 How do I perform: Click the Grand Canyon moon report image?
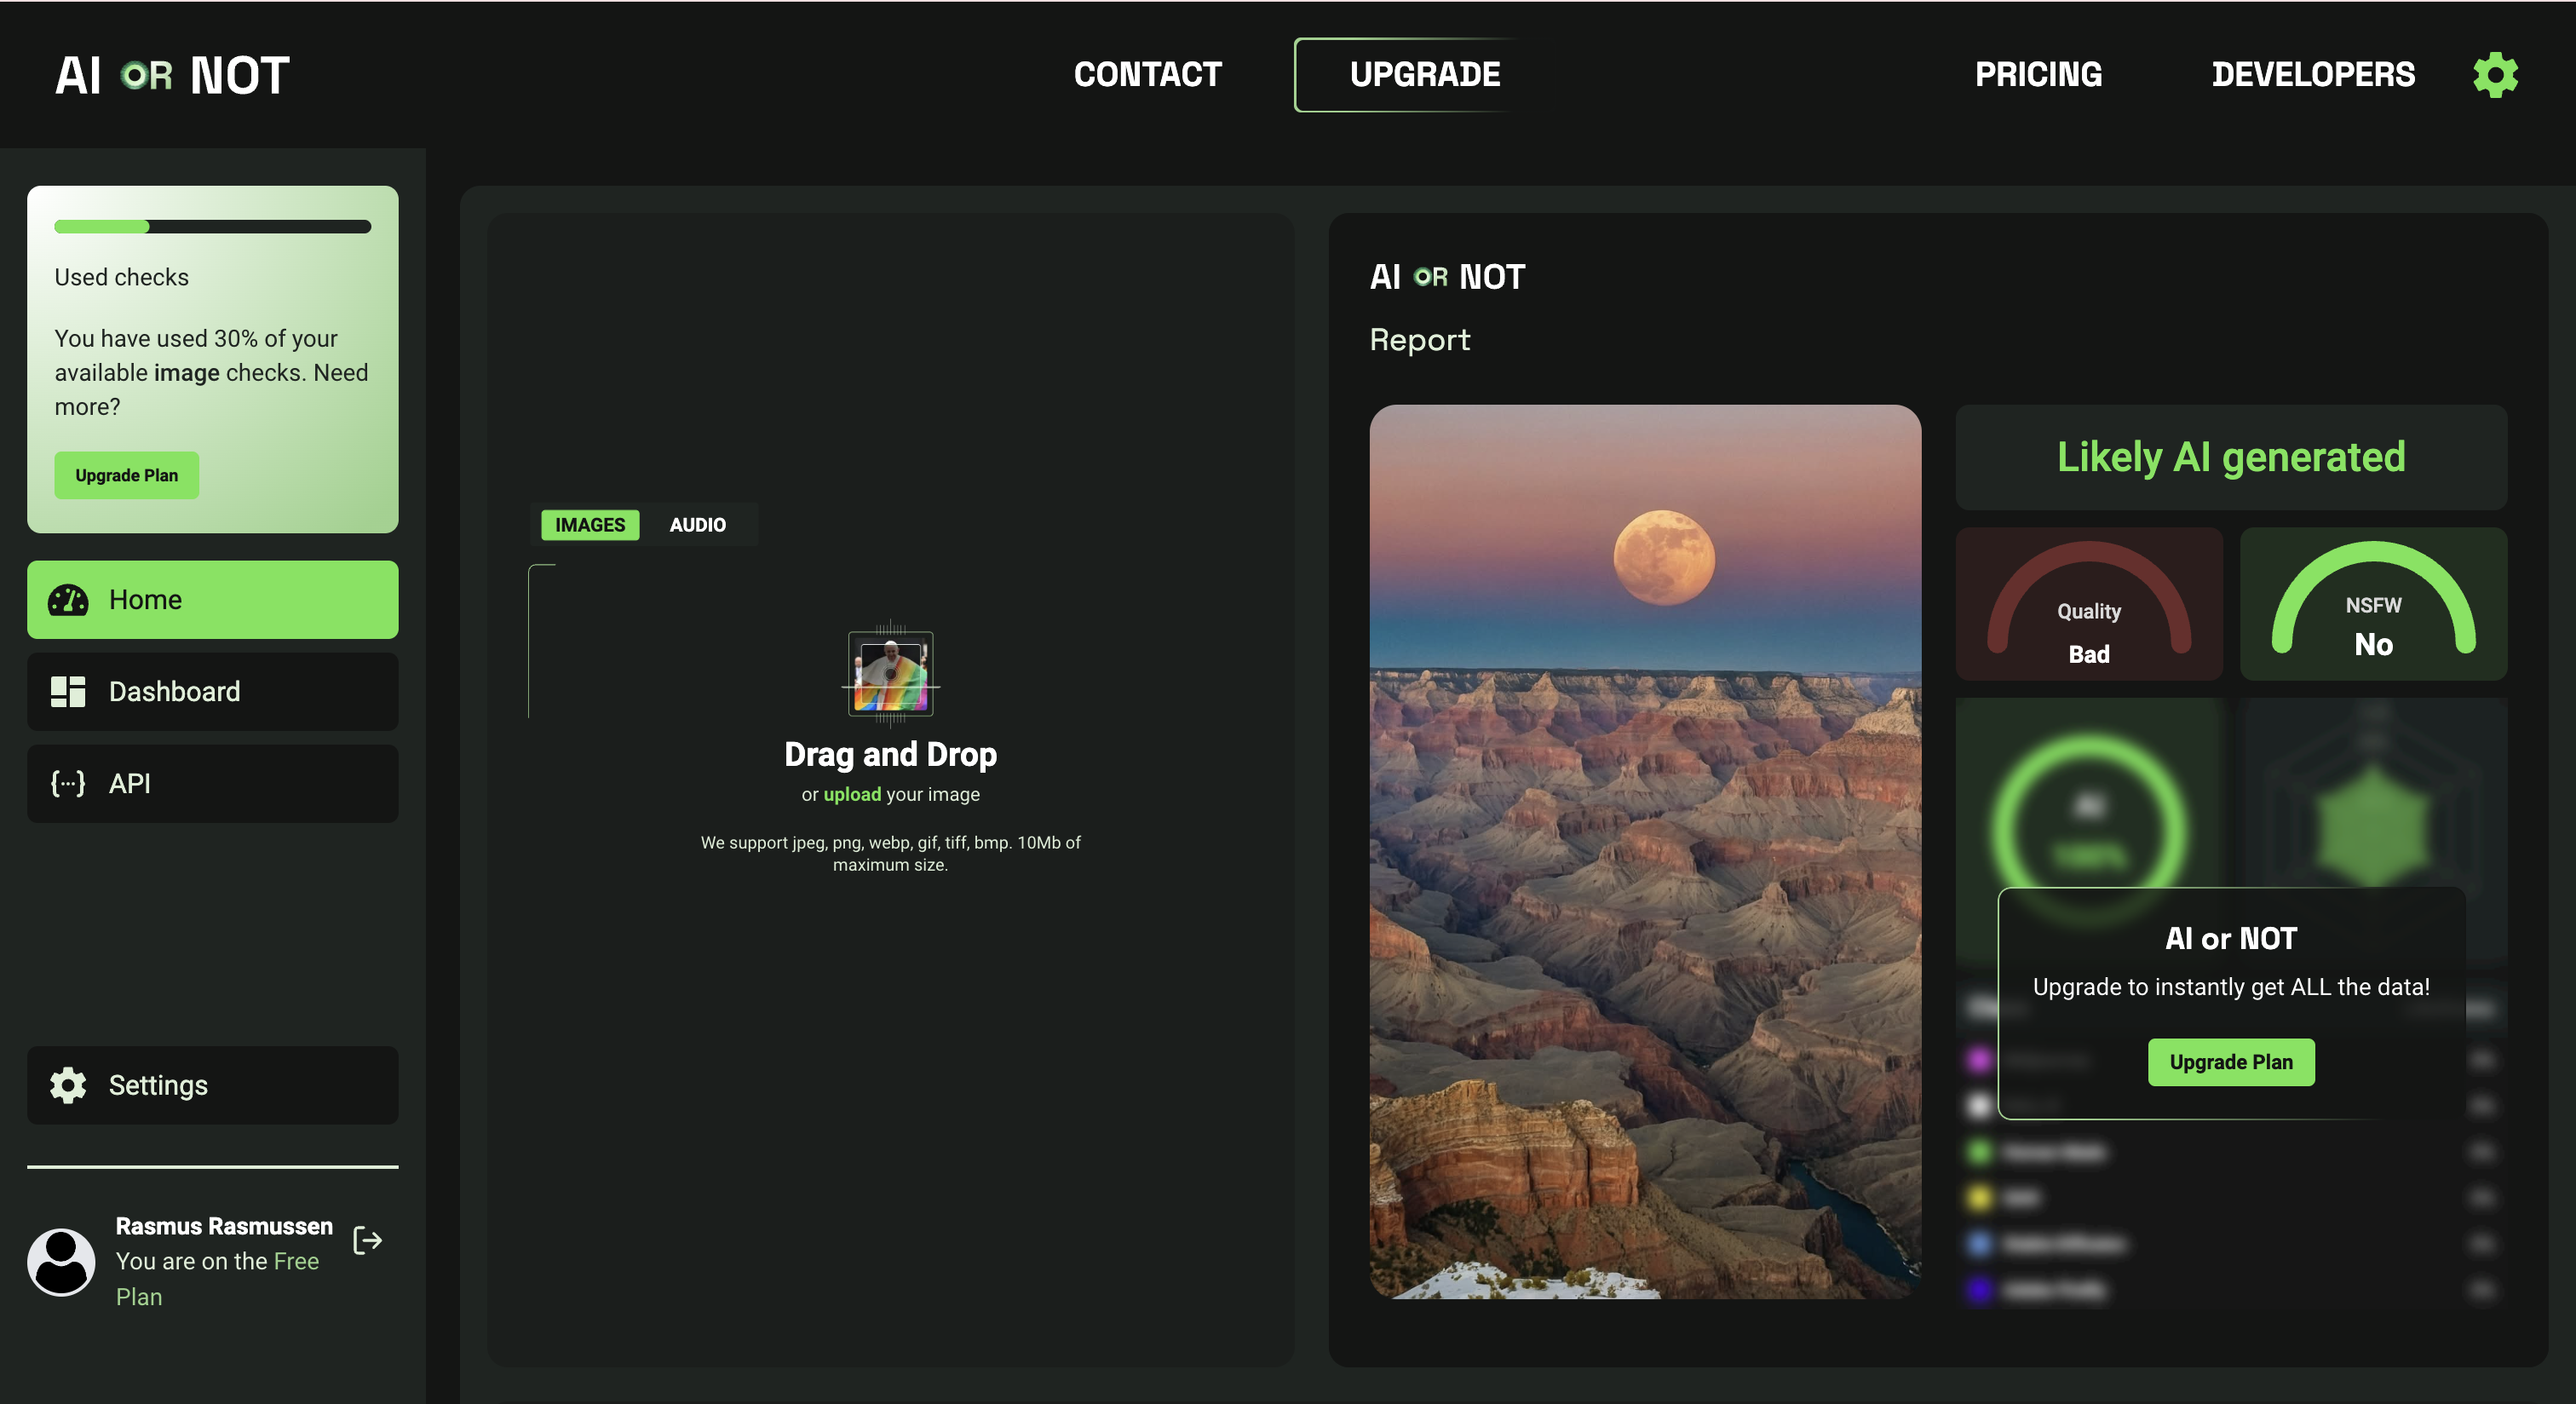[1644, 851]
